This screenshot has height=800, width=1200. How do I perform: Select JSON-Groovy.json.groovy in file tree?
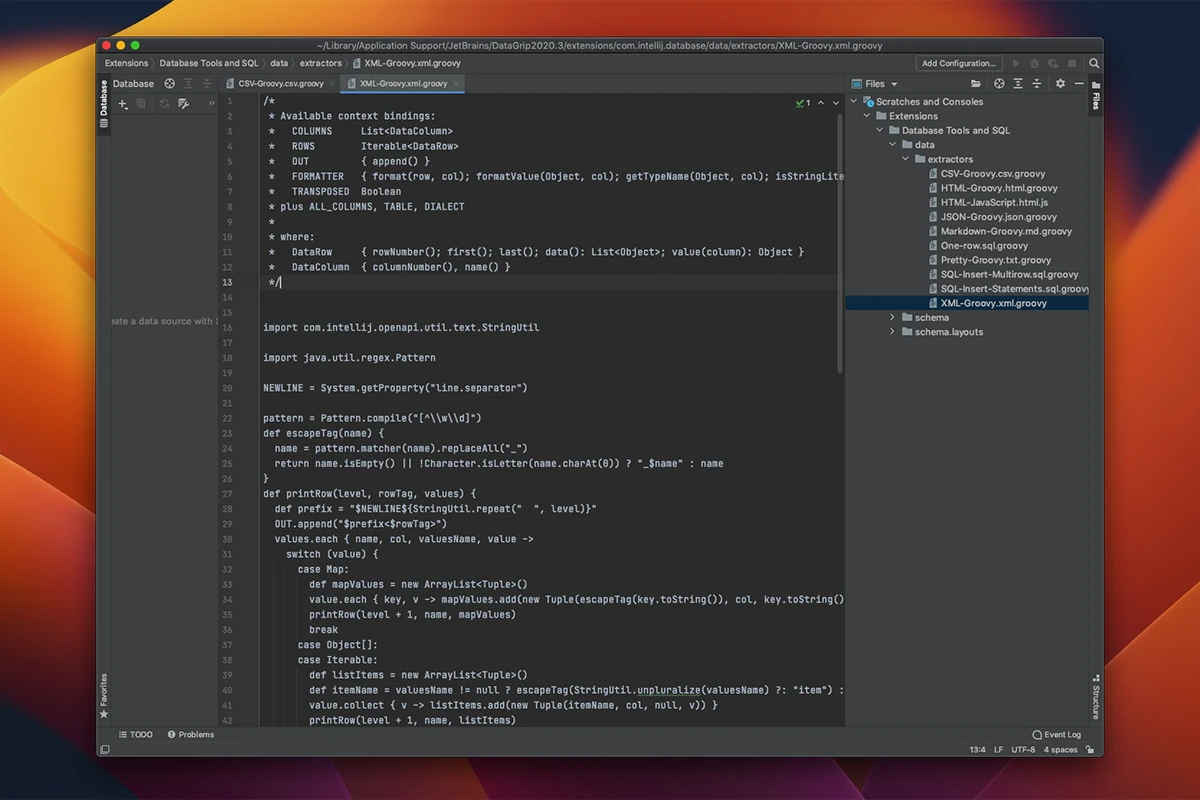click(x=998, y=217)
